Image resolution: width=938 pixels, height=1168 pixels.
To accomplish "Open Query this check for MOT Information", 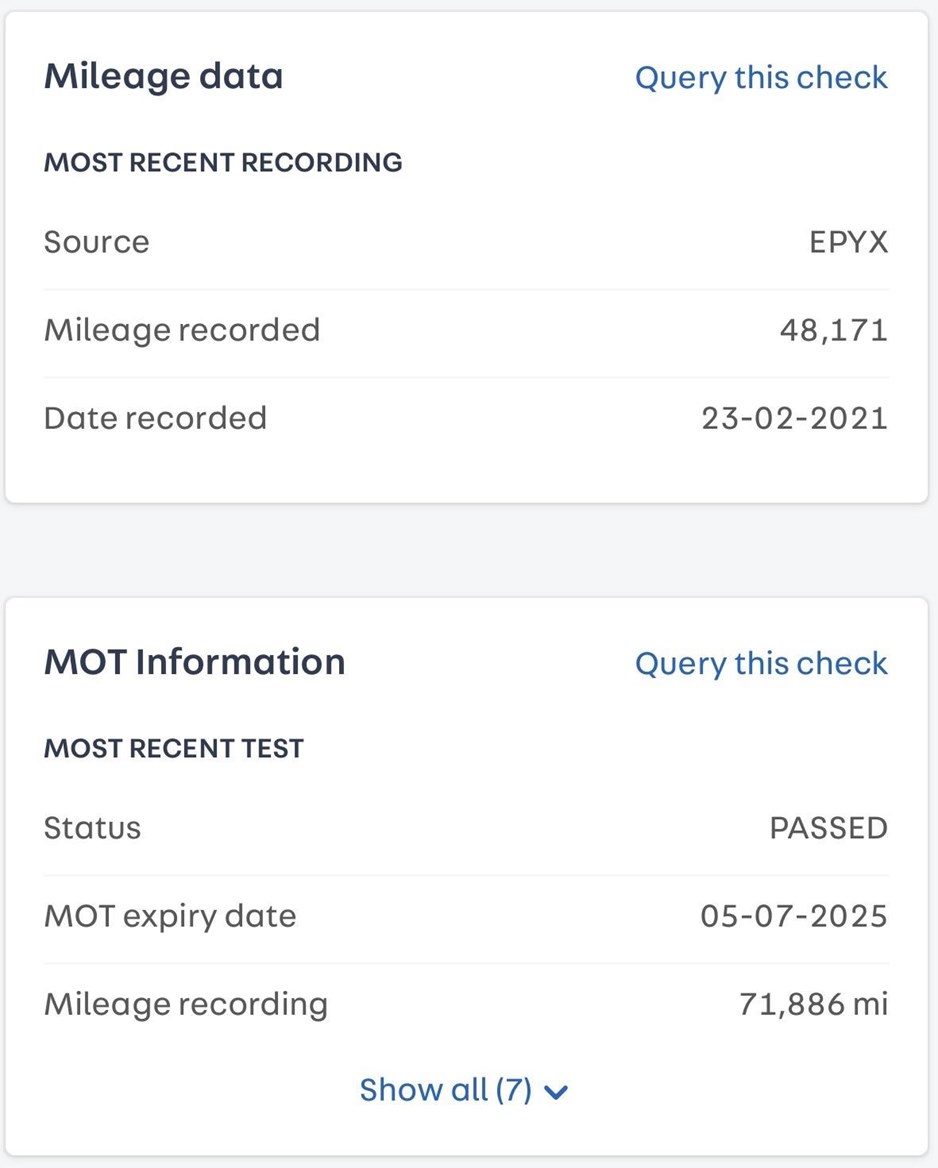I will [761, 663].
